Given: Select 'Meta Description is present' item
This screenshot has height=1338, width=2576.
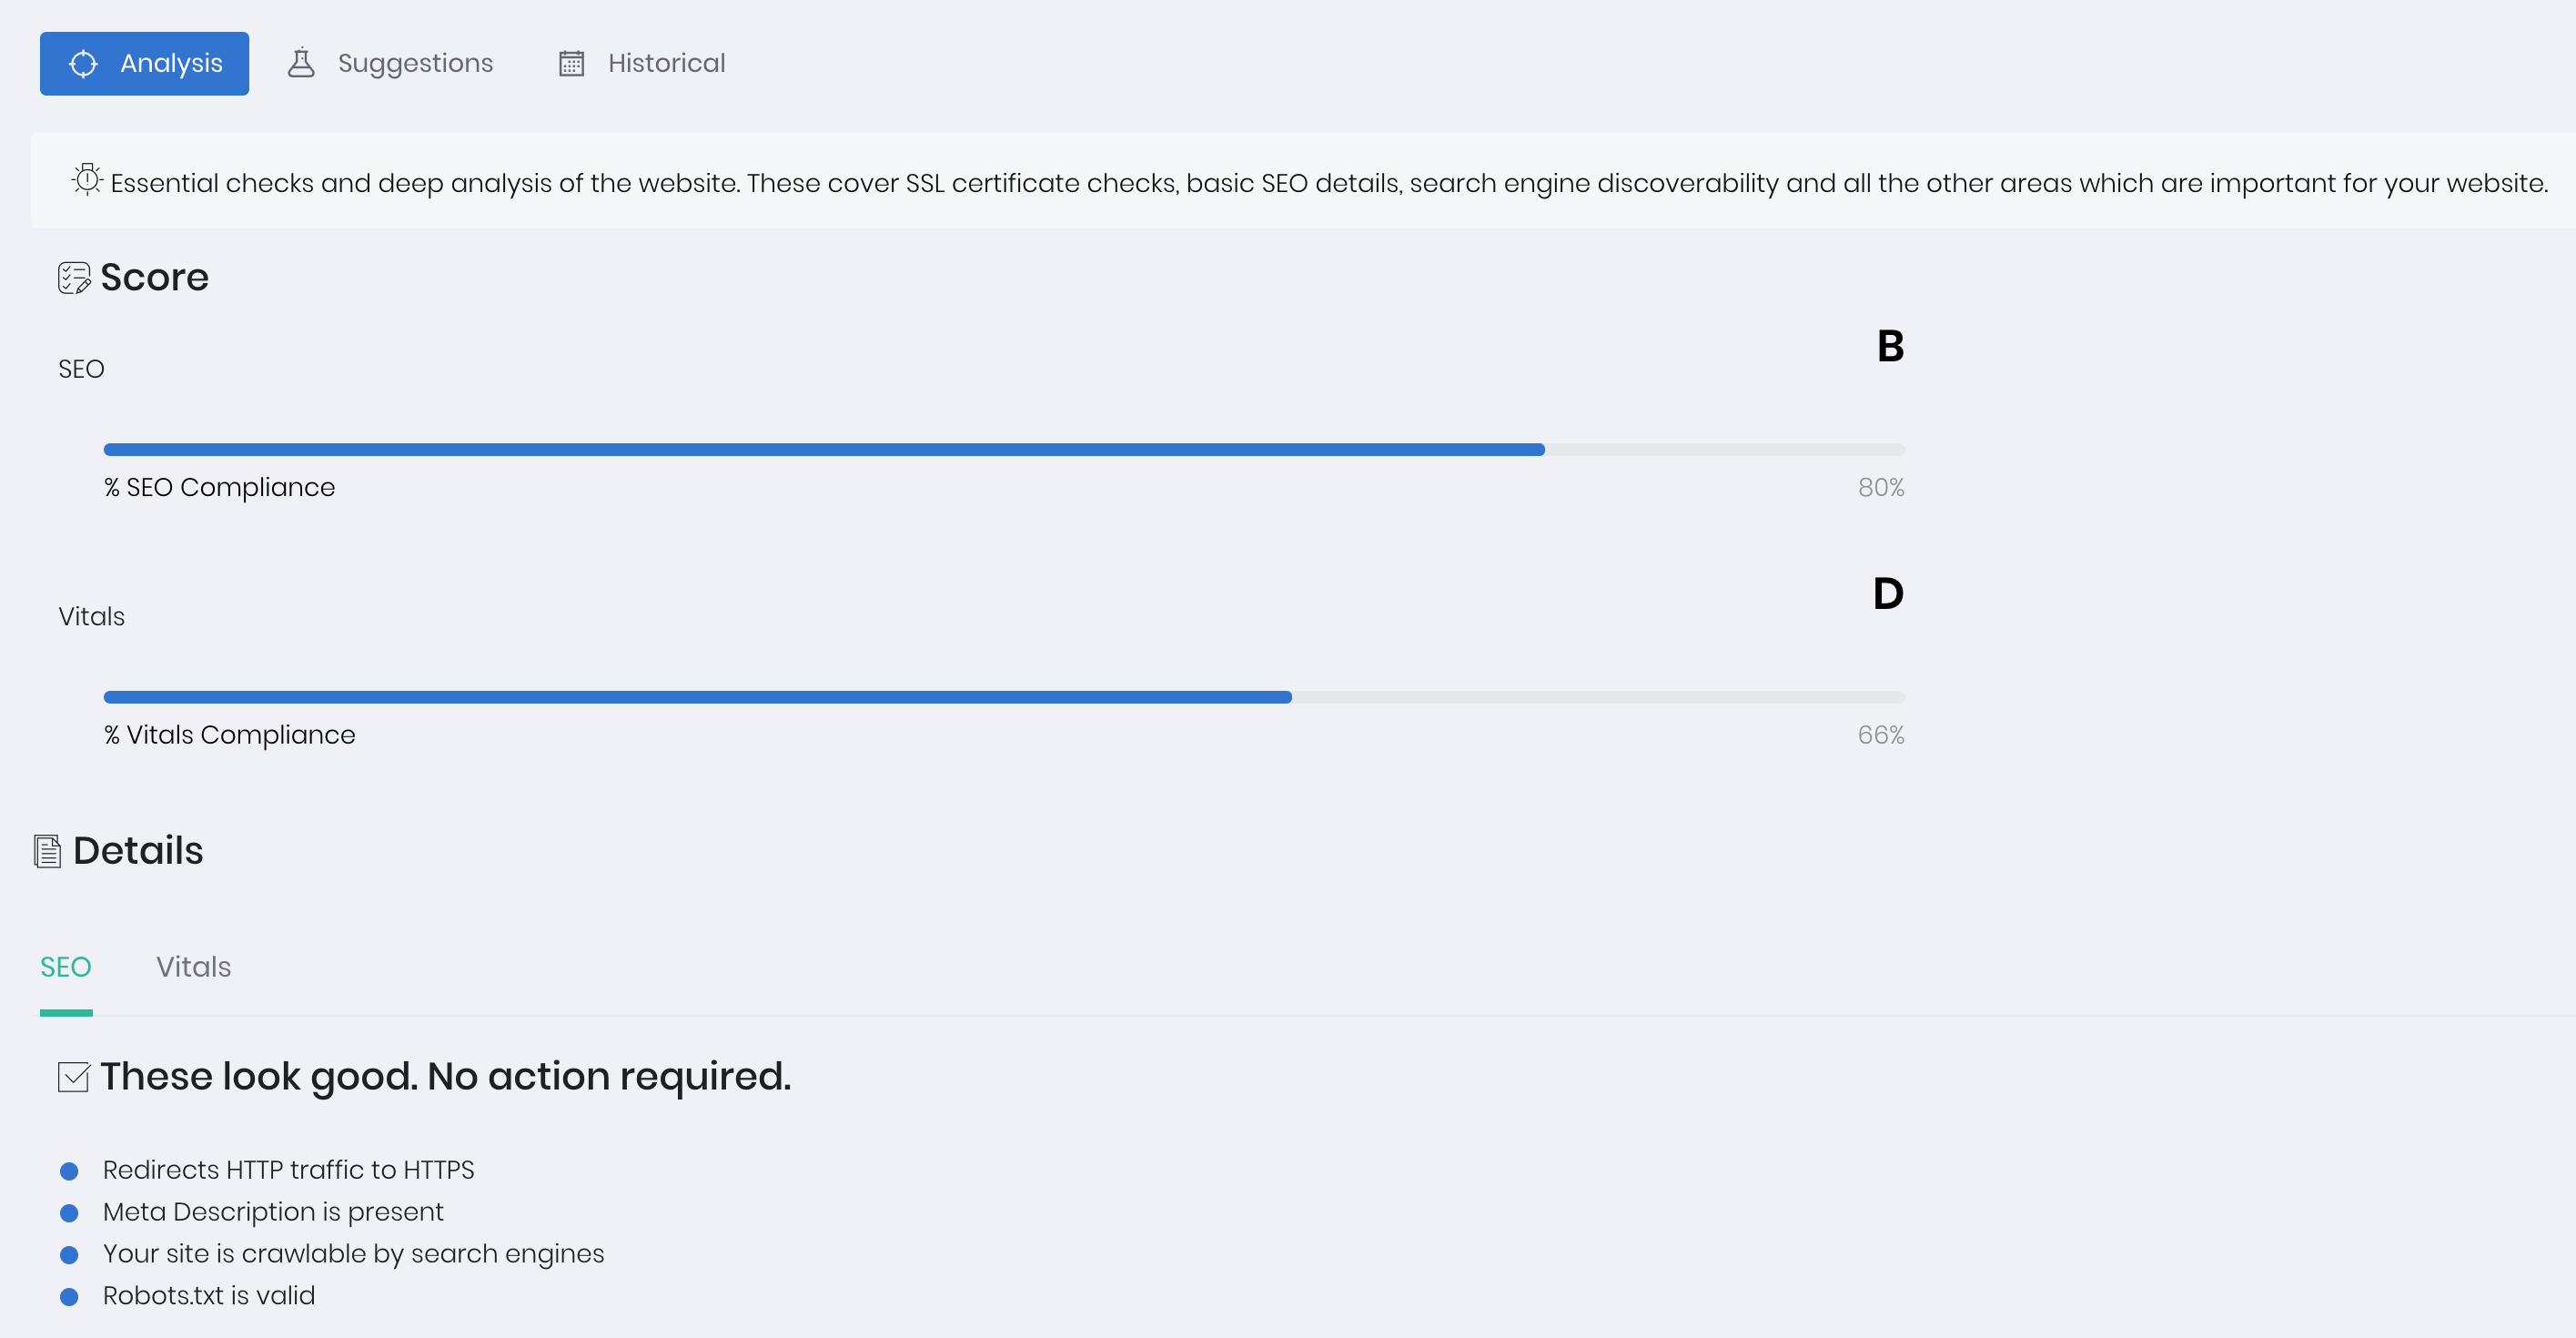Looking at the screenshot, I should click(273, 1212).
